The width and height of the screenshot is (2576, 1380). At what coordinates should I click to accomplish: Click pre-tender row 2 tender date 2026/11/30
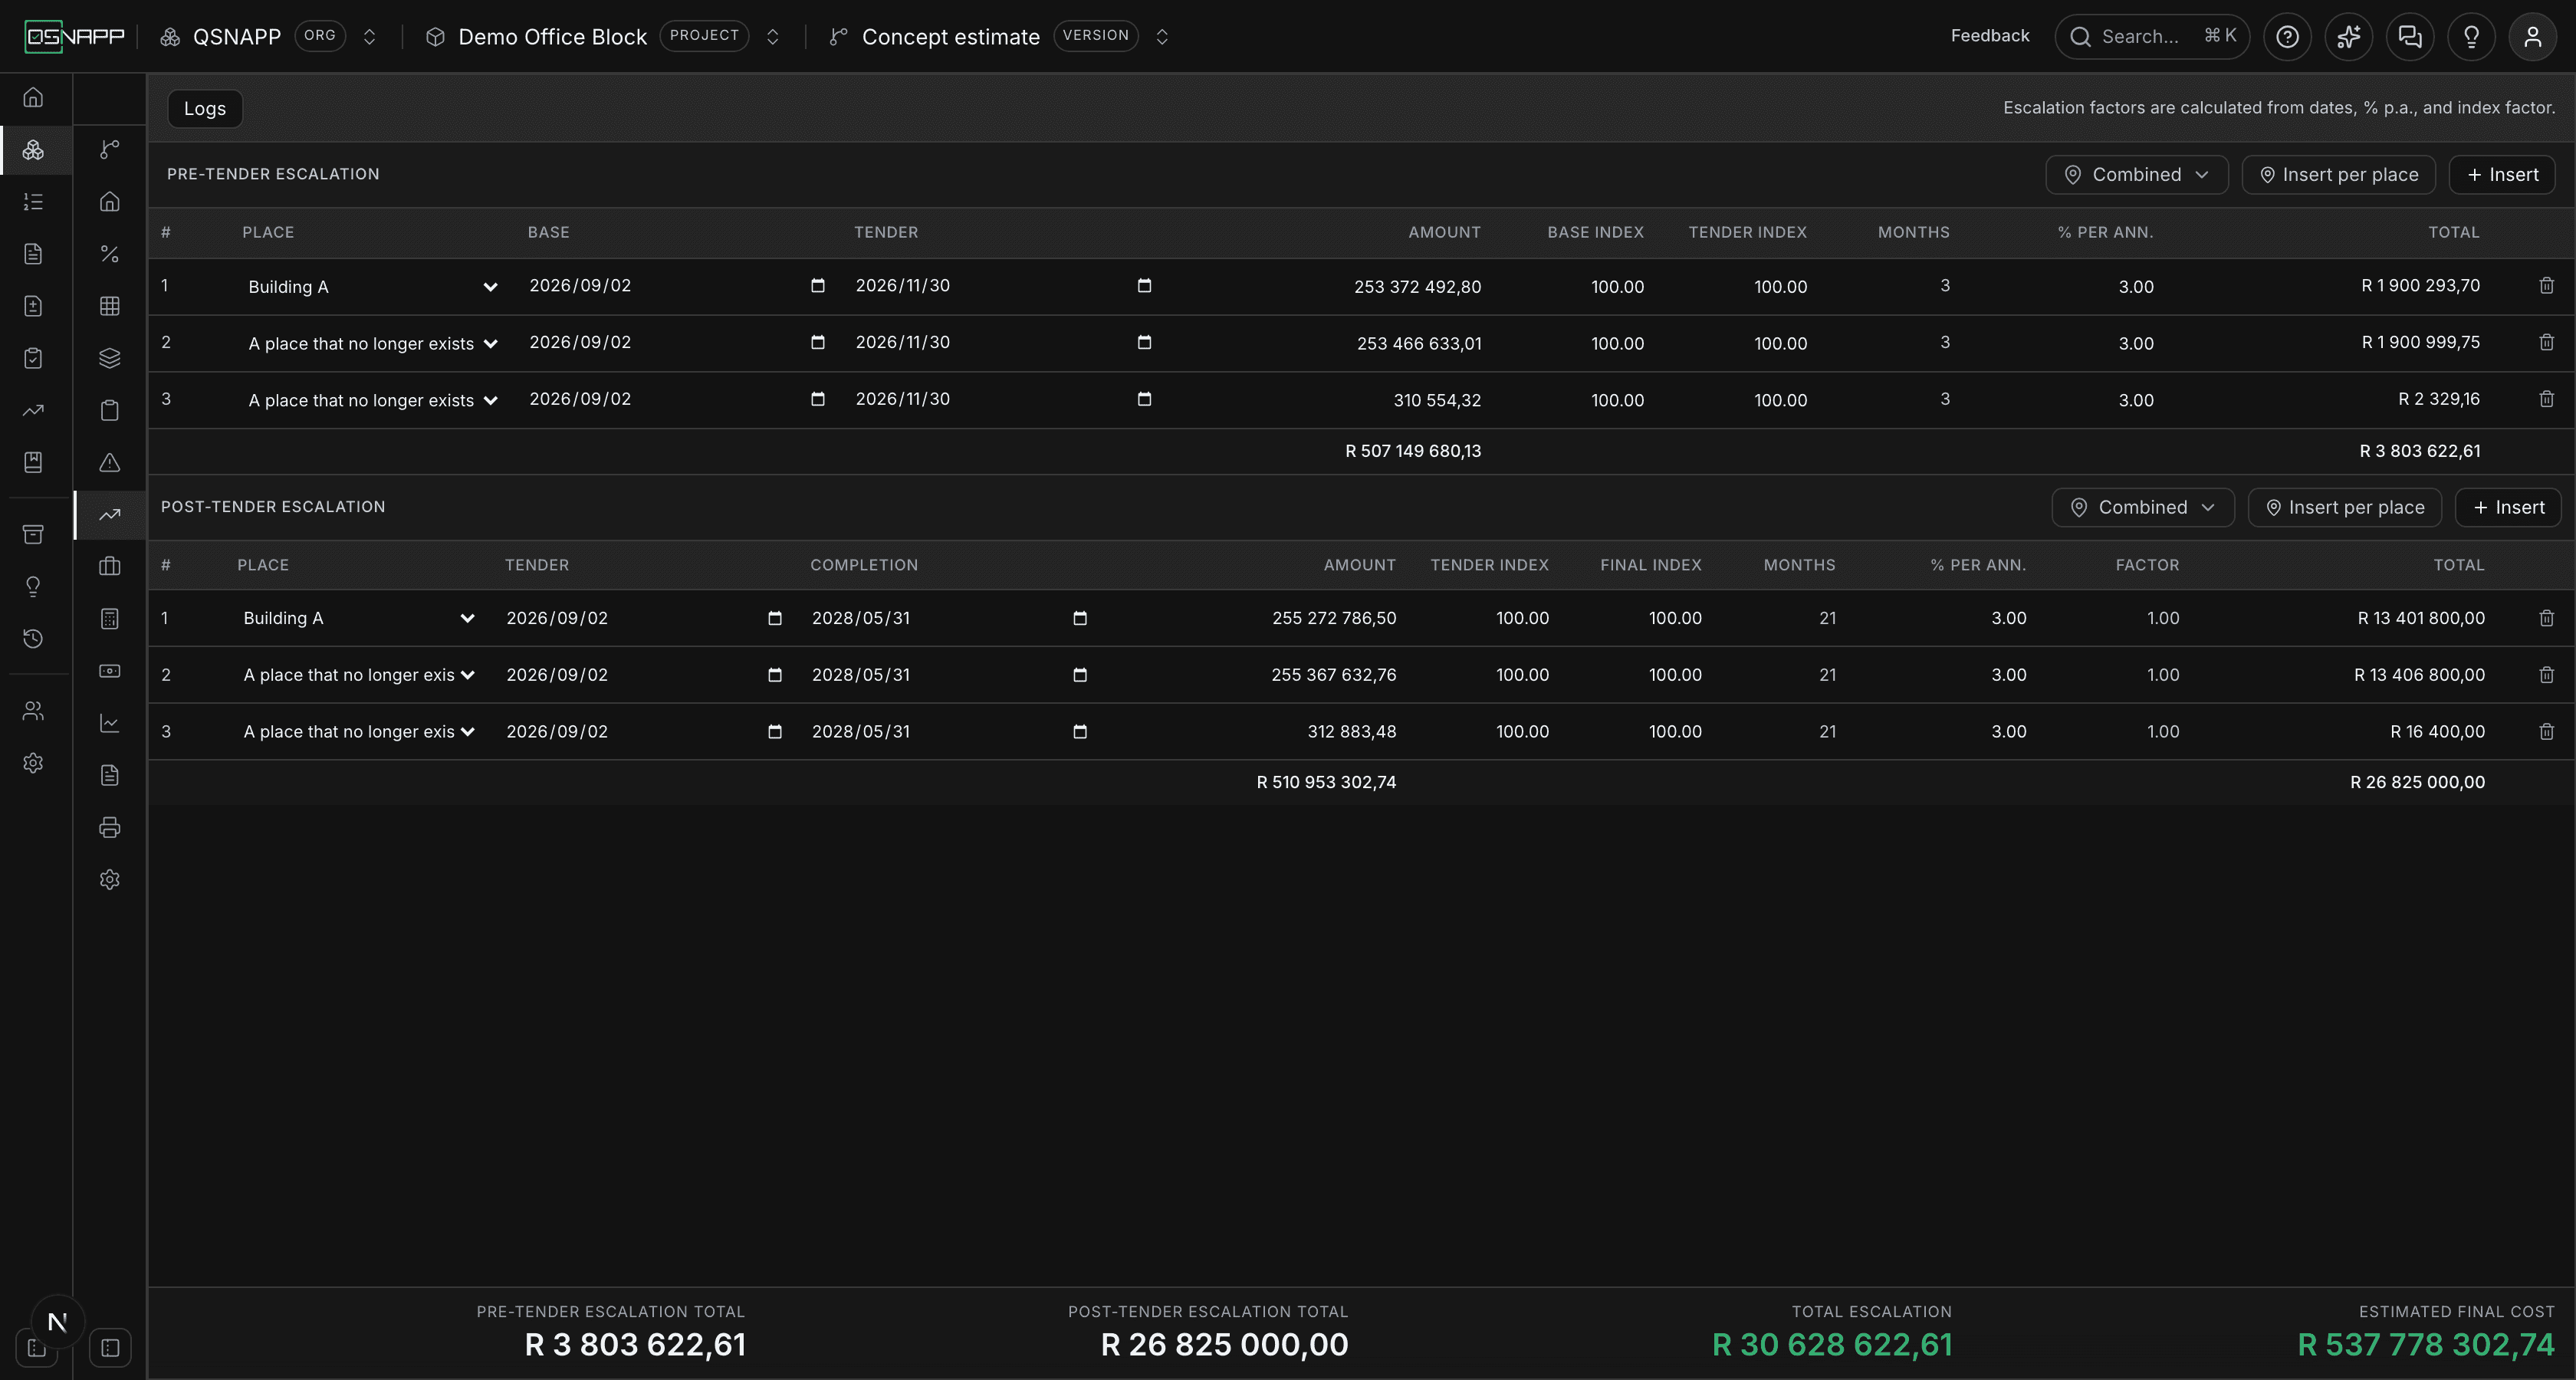pyautogui.click(x=902, y=342)
